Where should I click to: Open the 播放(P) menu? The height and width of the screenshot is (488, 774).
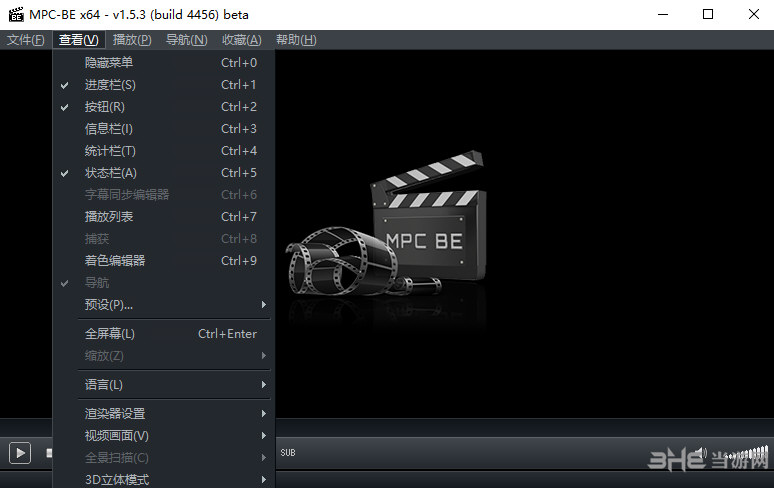click(132, 39)
